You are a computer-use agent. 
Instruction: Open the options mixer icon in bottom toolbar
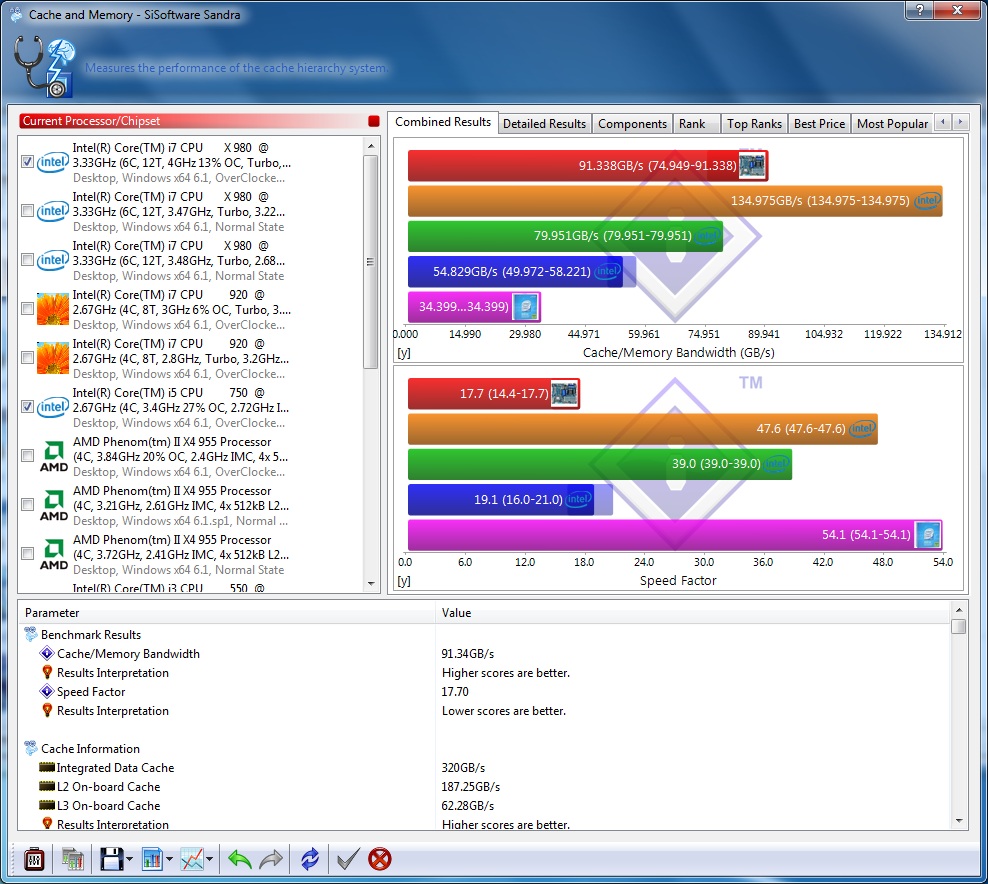click(34, 859)
